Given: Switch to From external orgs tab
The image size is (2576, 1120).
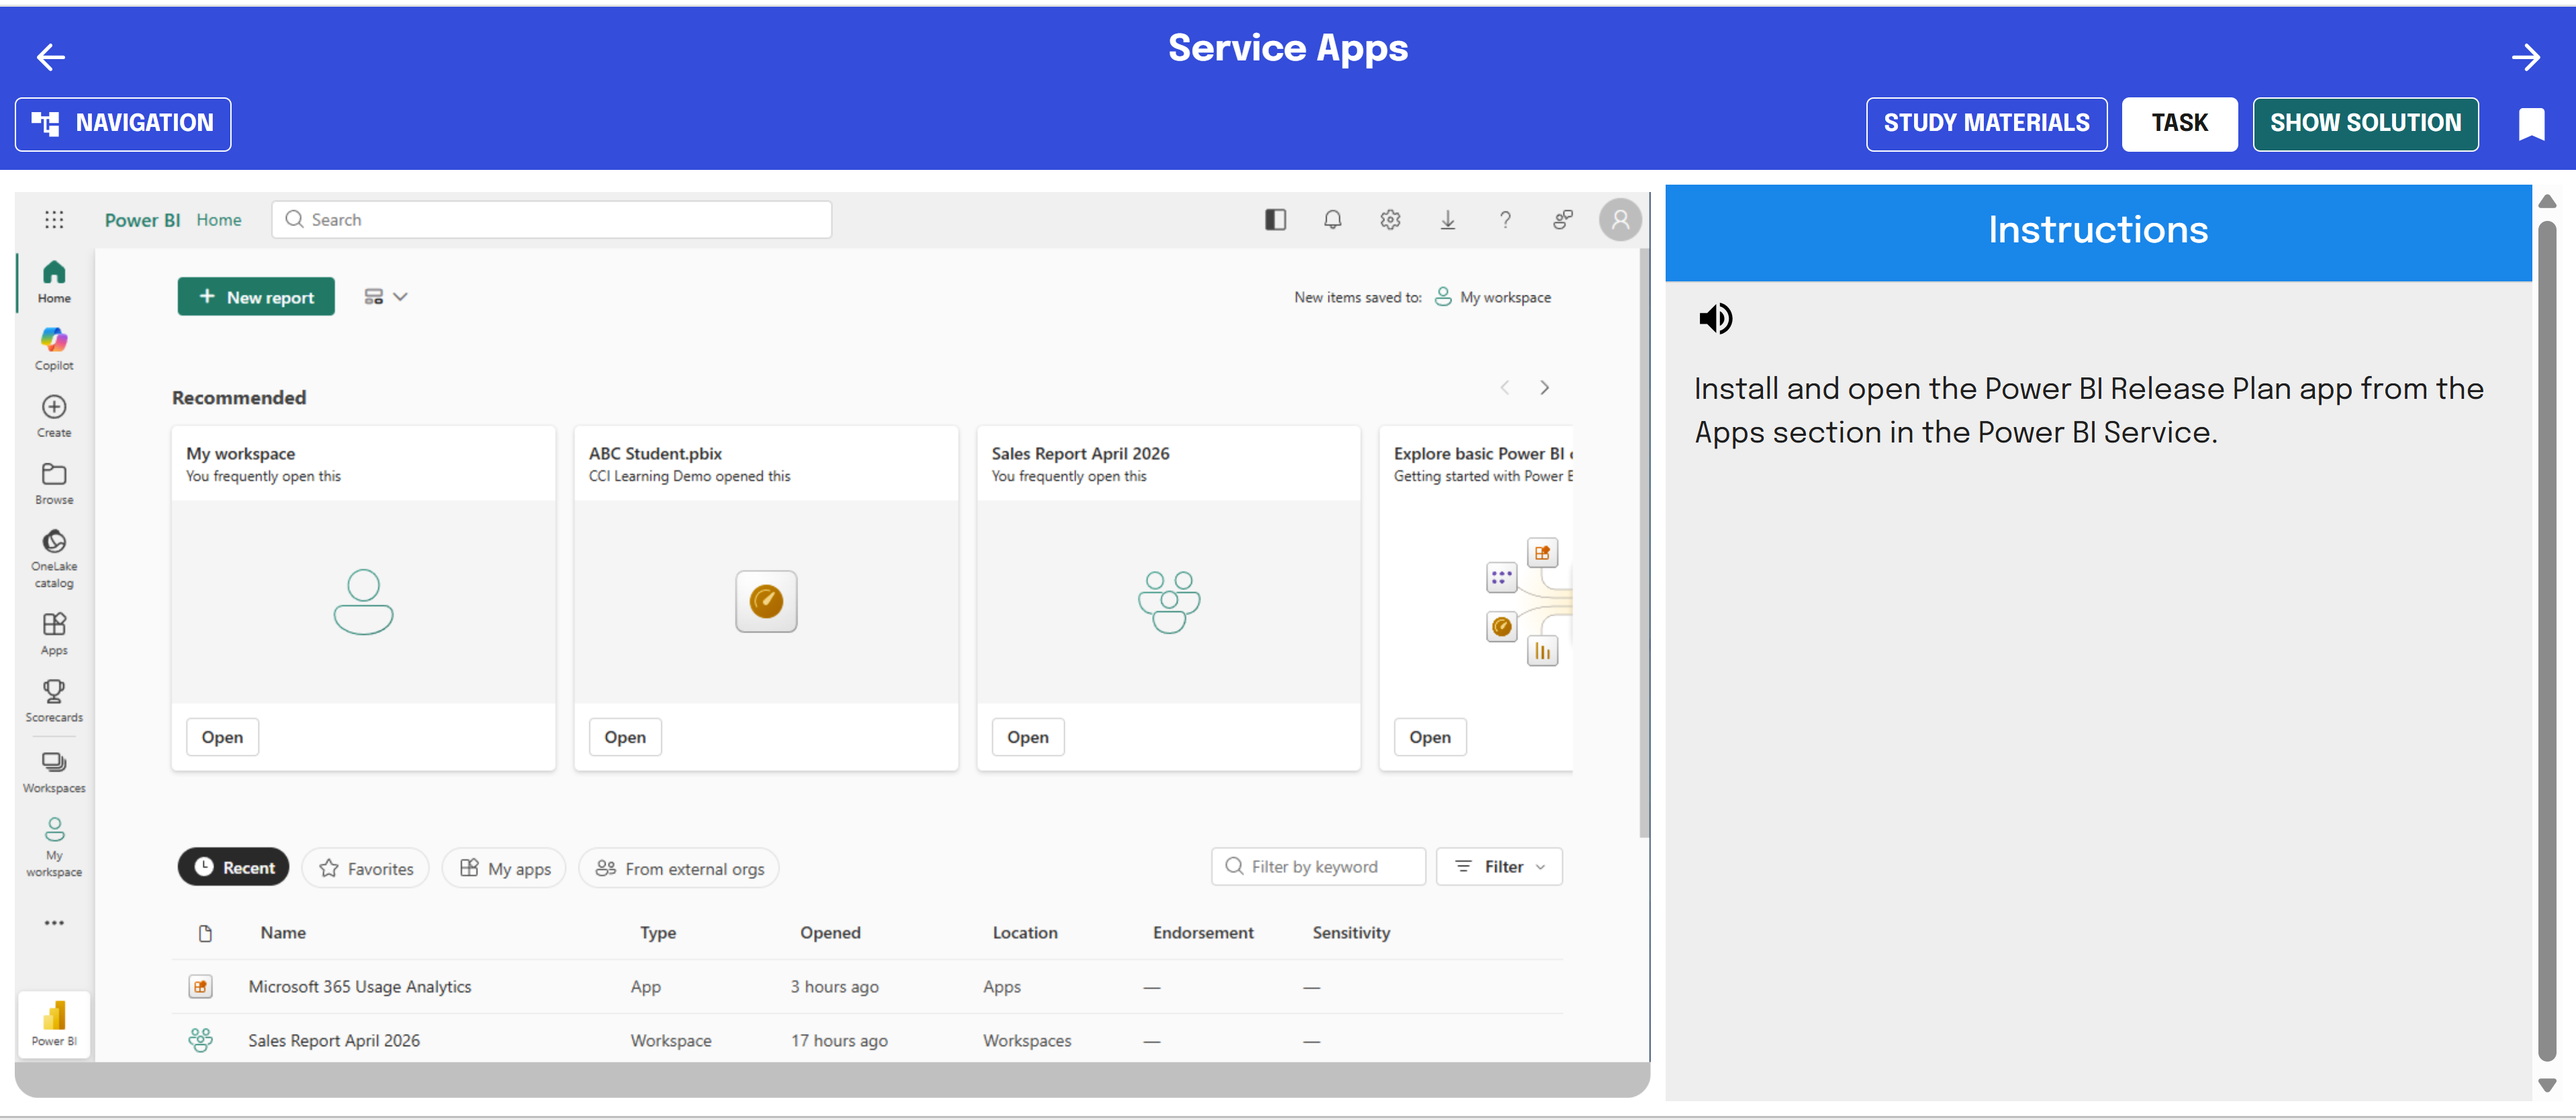Looking at the screenshot, I should (x=679, y=868).
